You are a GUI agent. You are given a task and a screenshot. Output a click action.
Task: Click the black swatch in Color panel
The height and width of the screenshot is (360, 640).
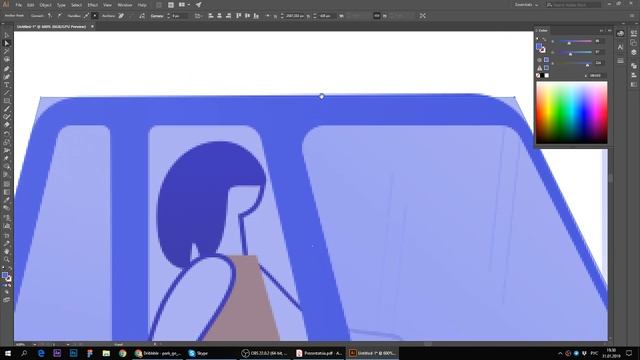click(x=542, y=76)
